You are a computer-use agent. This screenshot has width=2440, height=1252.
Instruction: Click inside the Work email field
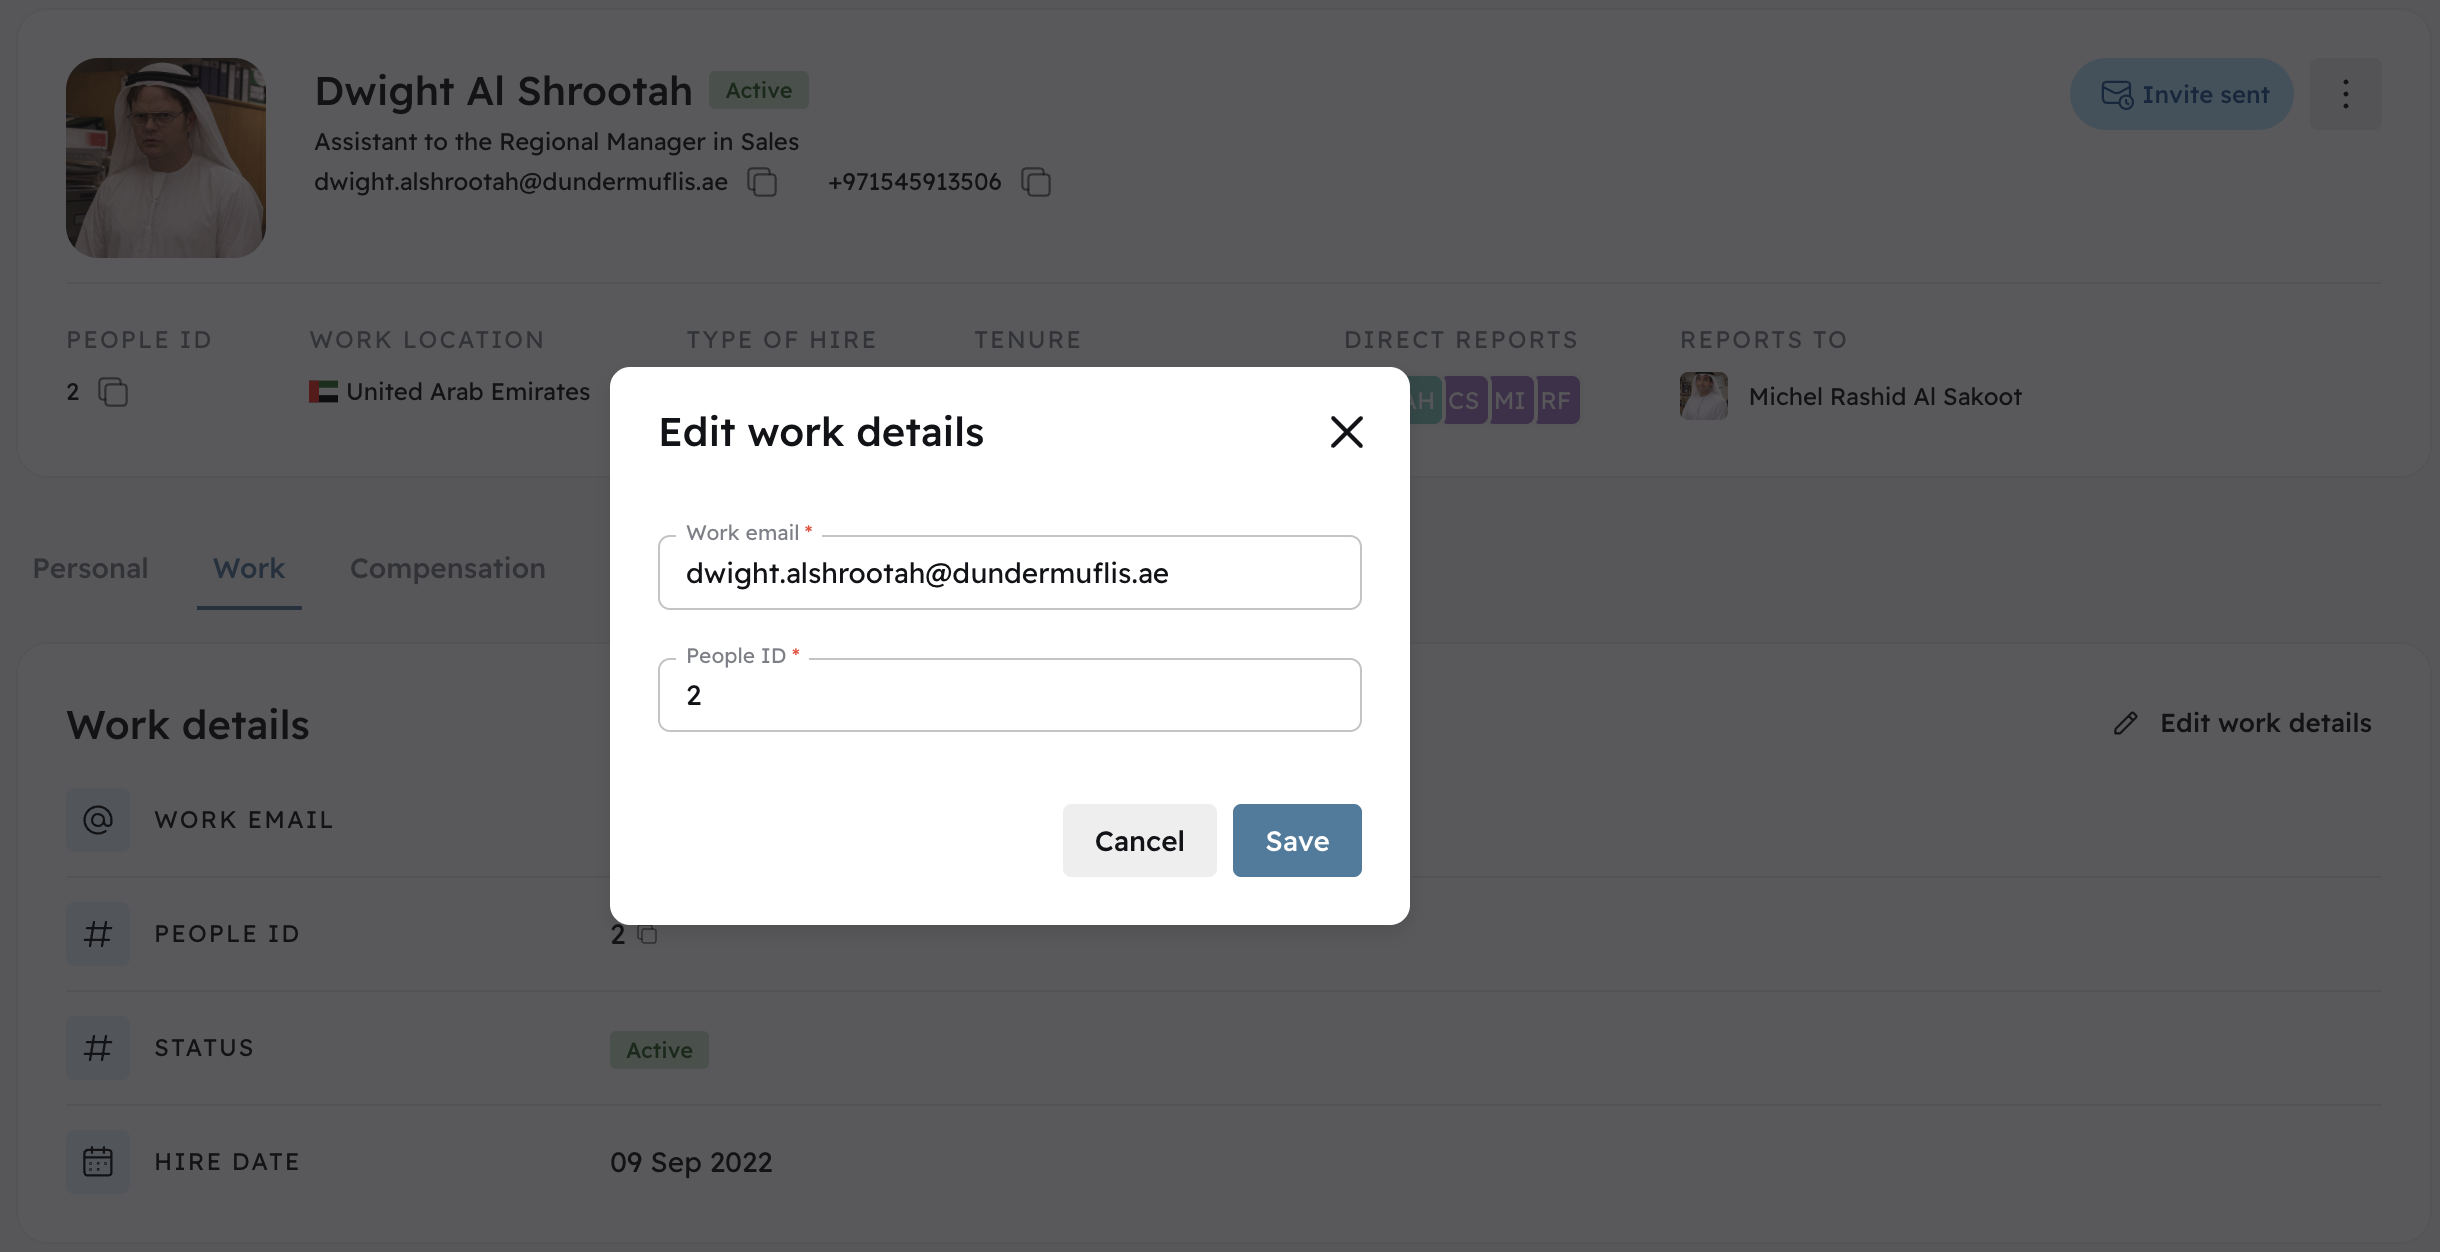pyautogui.click(x=1008, y=573)
